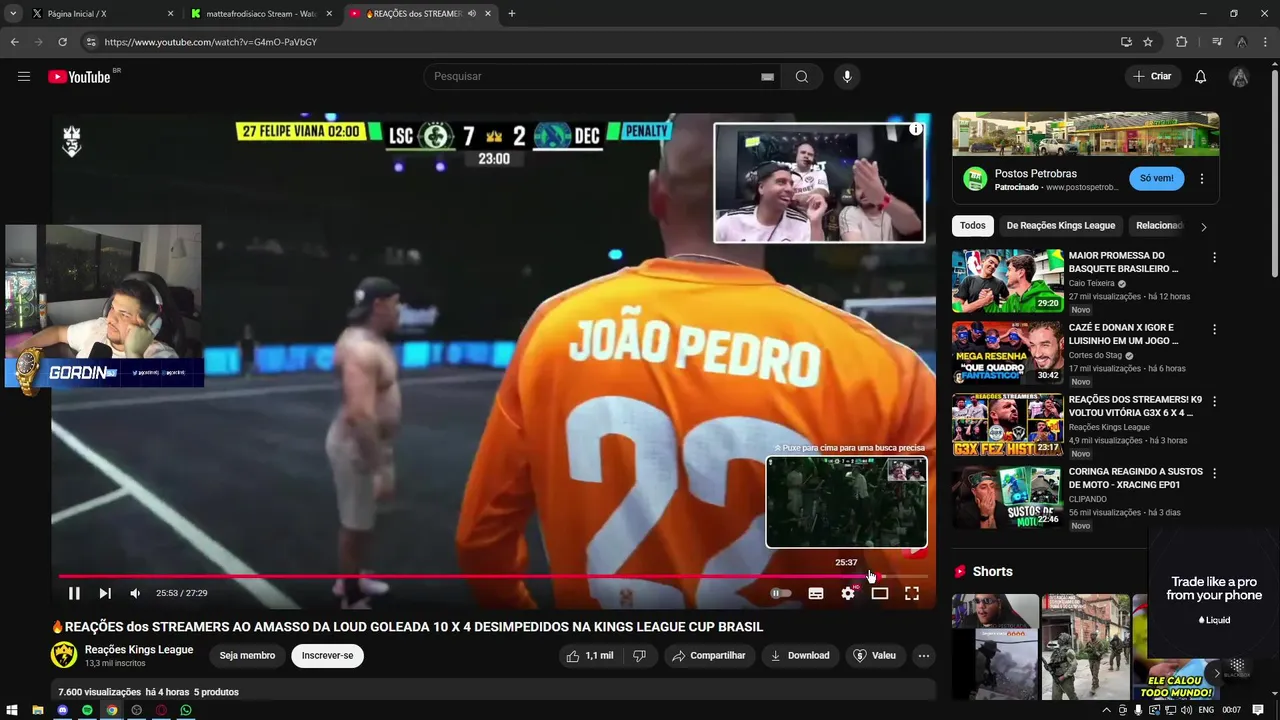Open Chrome three-dot menu
The image size is (1280, 720).
point(1266,42)
